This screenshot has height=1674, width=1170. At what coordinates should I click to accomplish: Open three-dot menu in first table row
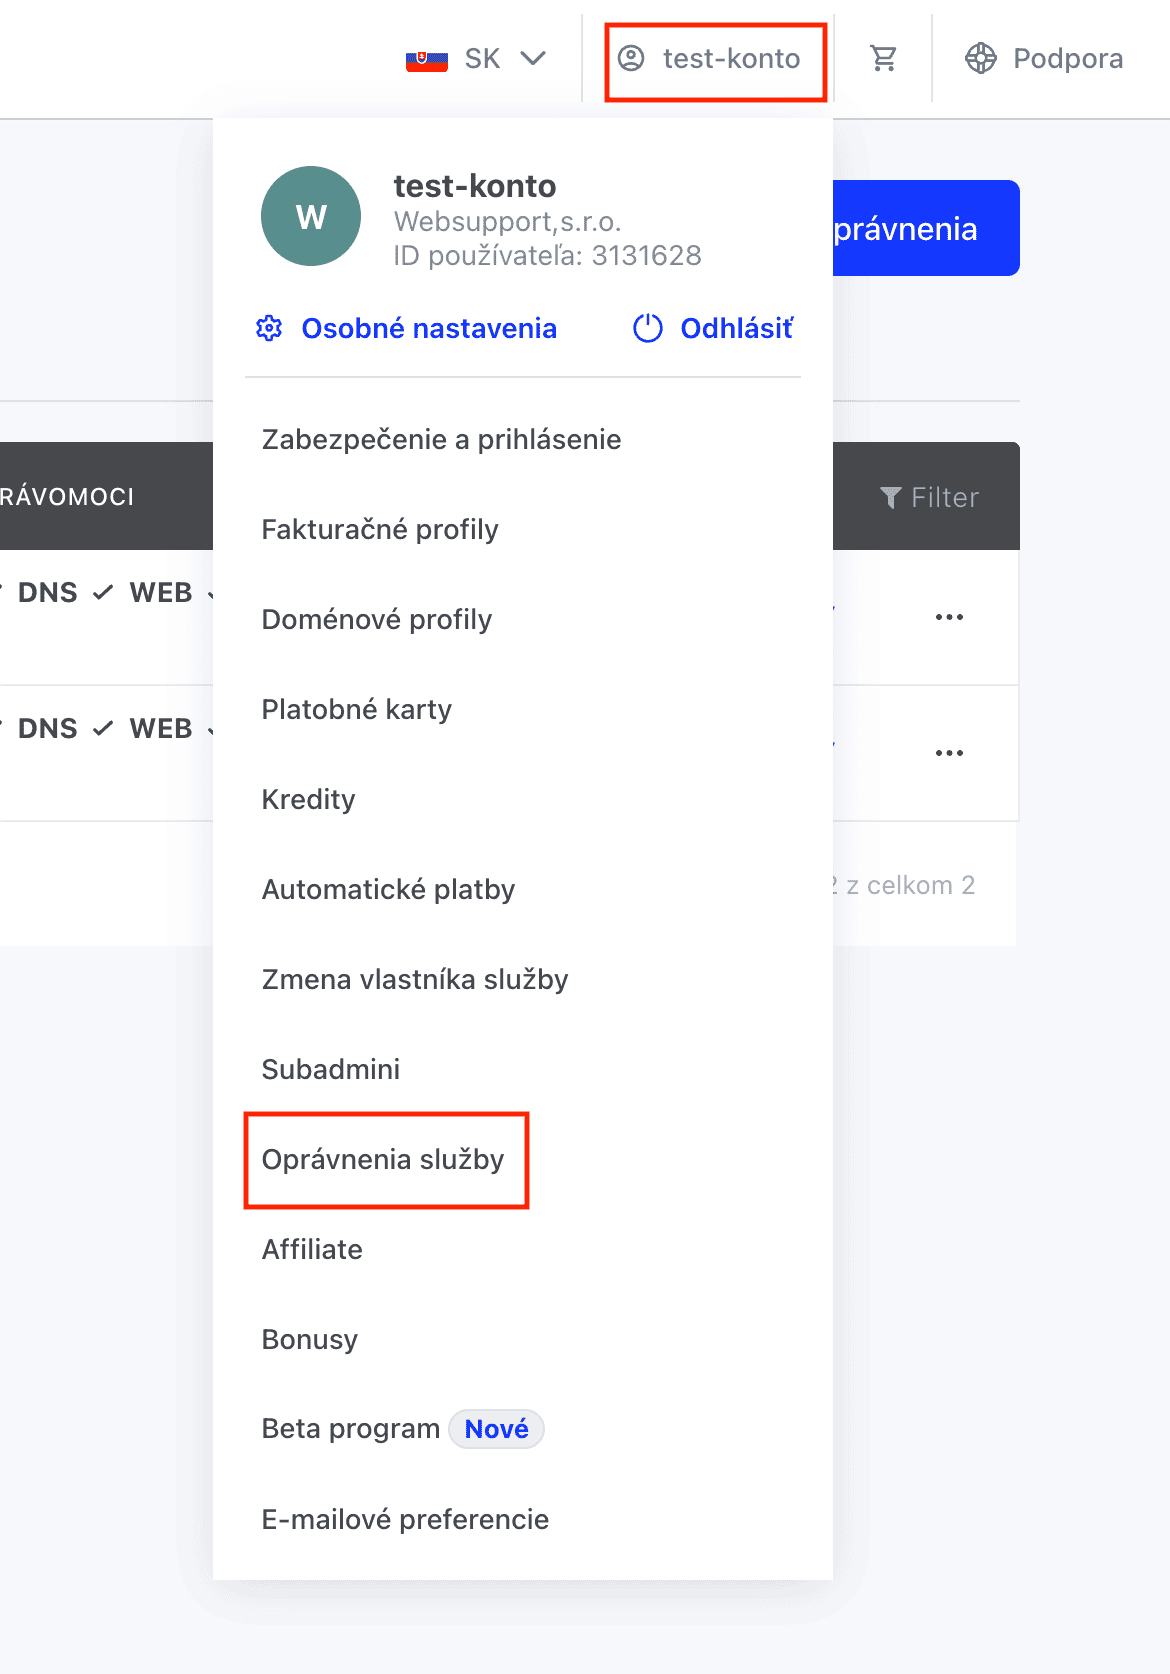[949, 617]
